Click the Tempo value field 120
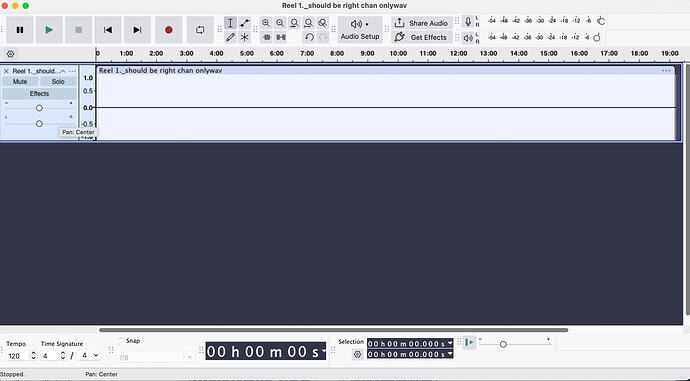The width and height of the screenshot is (690, 381). (x=18, y=355)
